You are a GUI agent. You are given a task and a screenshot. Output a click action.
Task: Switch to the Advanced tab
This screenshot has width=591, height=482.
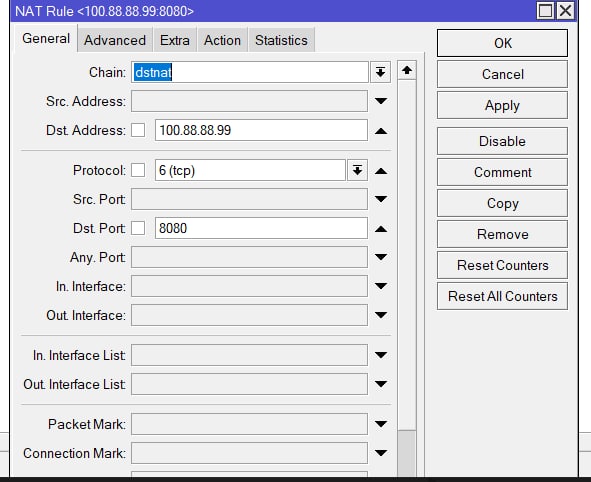(x=115, y=40)
